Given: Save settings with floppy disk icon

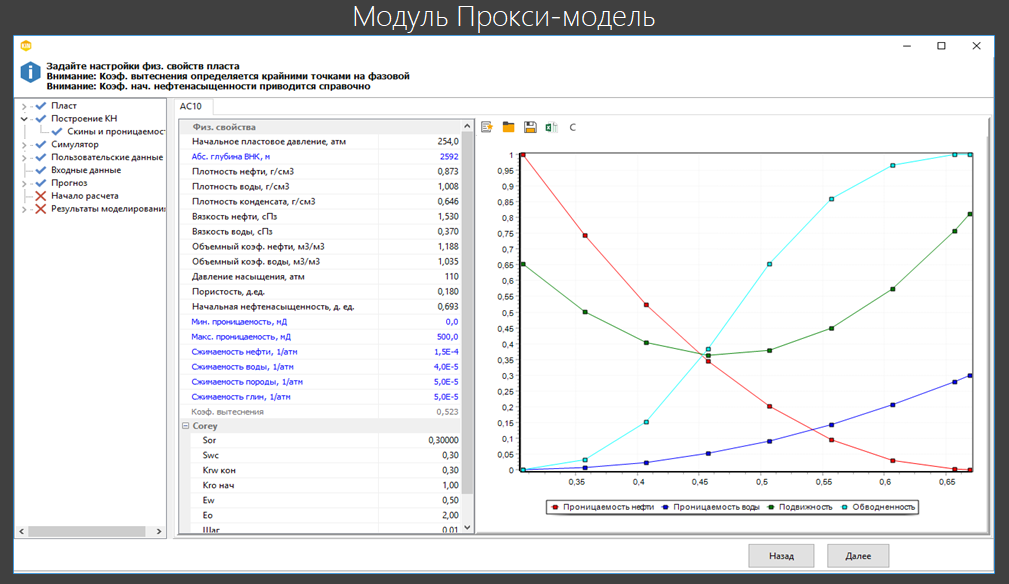Looking at the screenshot, I should pyautogui.click(x=530, y=127).
